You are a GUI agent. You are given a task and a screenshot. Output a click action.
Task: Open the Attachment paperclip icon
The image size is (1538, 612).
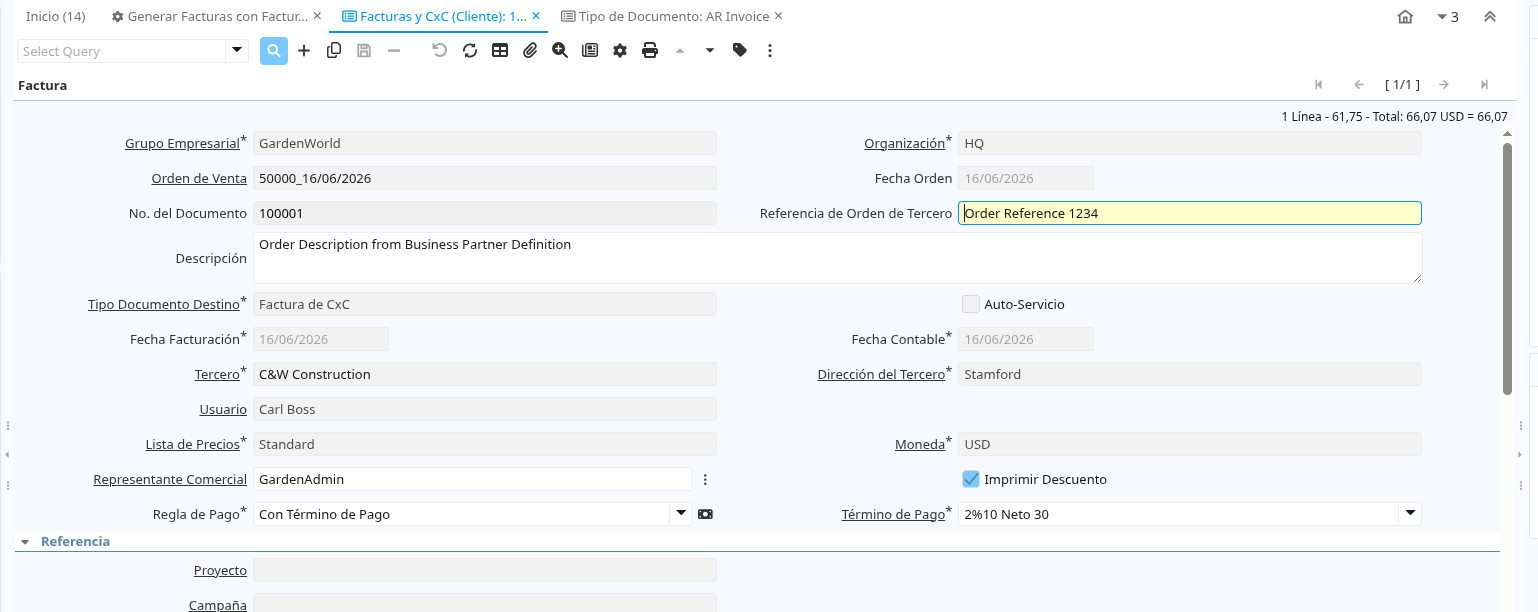pos(530,51)
